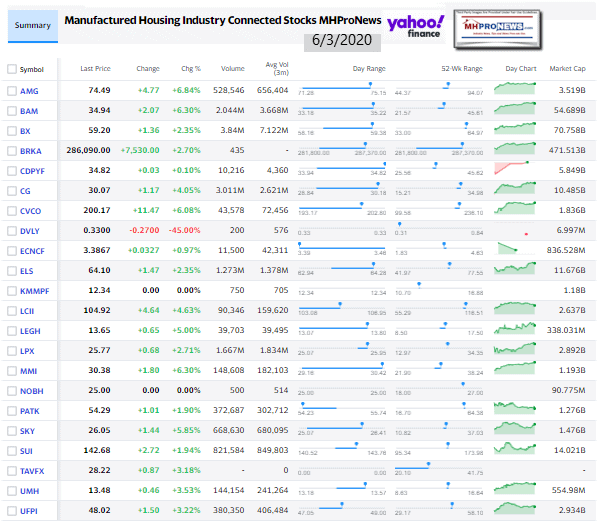The width and height of the screenshot is (598, 525).
Task: Open the DVLY symbol link
Action: [x=30, y=231]
